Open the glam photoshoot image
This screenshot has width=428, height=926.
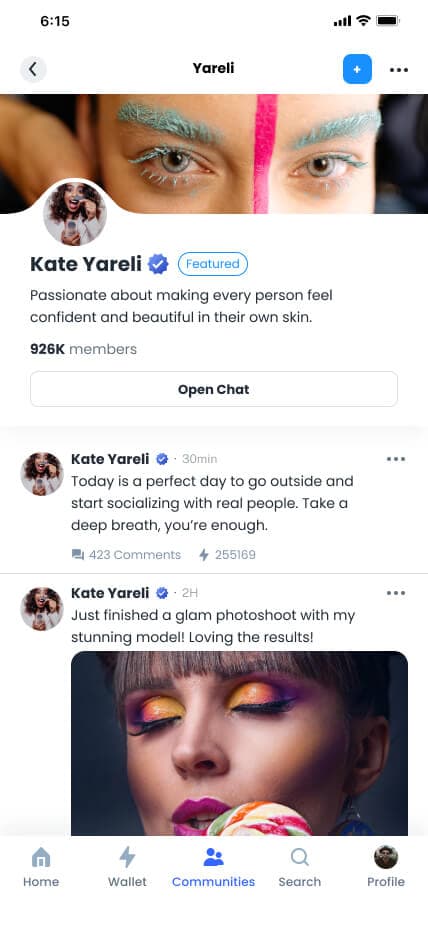[x=239, y=744]
